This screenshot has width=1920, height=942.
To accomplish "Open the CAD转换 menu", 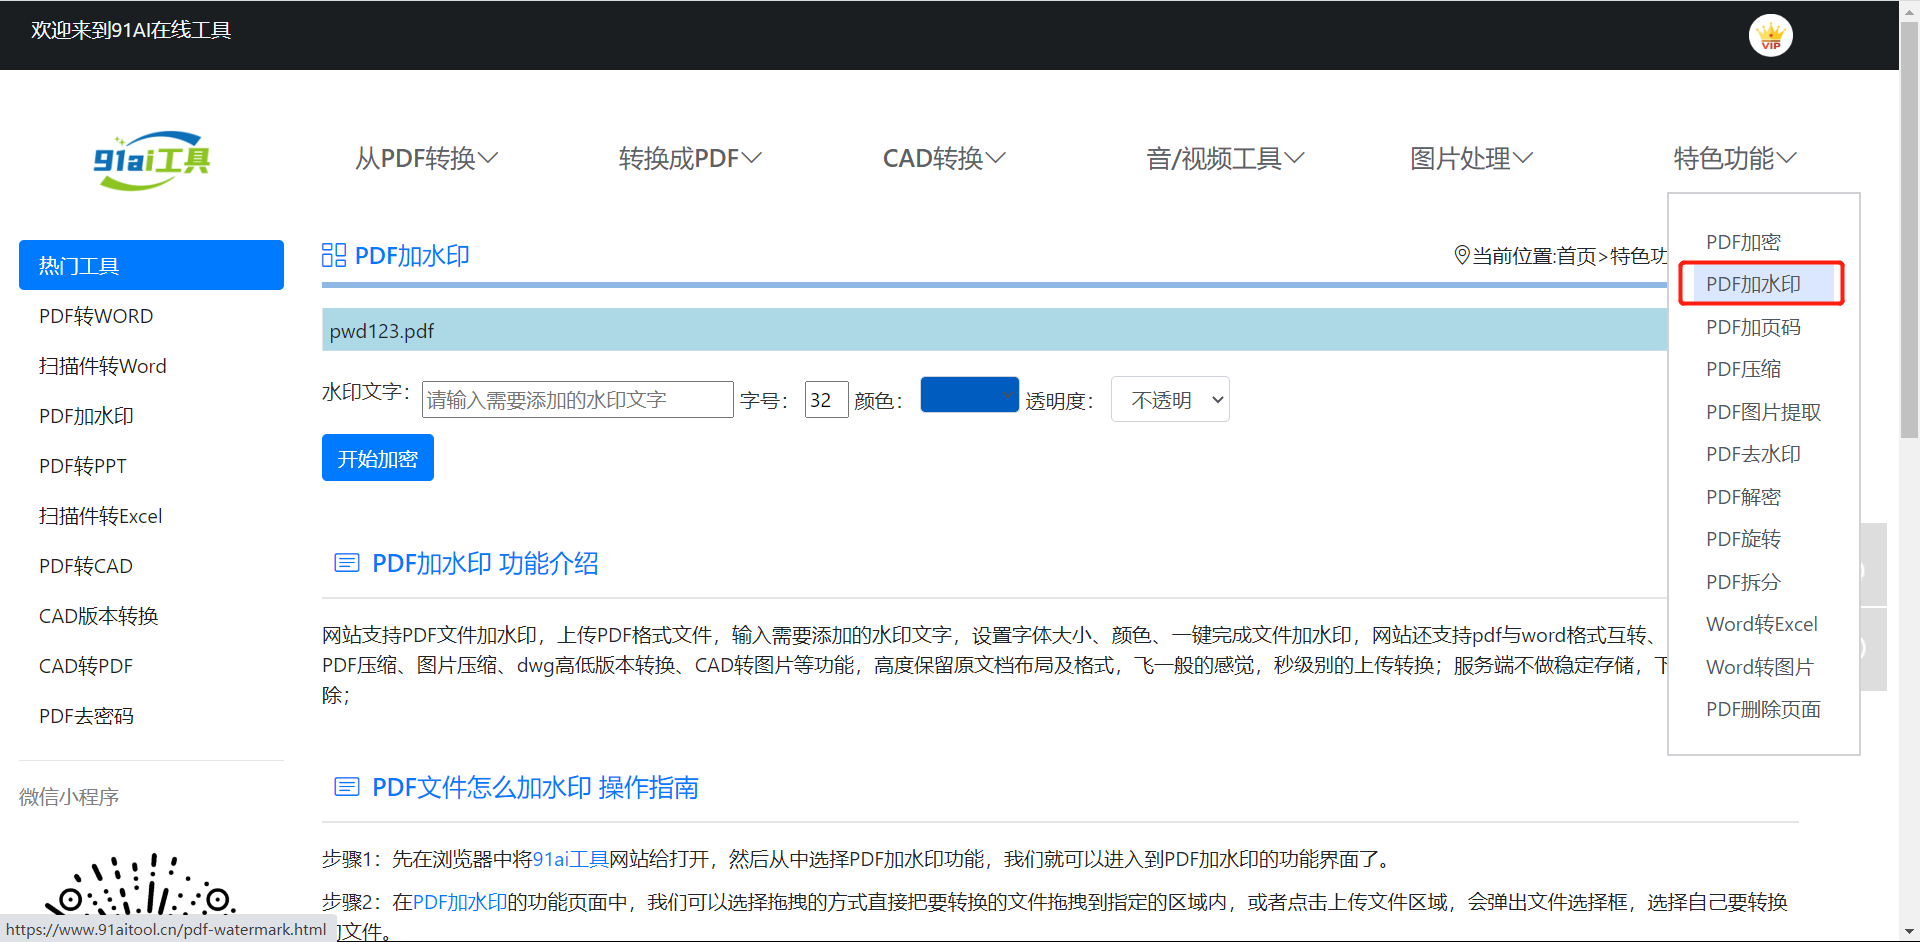I will coord(943,158).
